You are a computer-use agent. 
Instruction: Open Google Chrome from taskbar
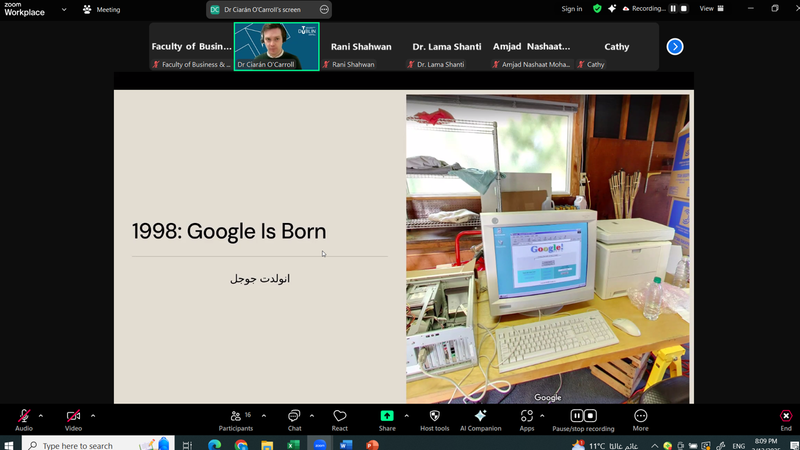click(241, 445)
